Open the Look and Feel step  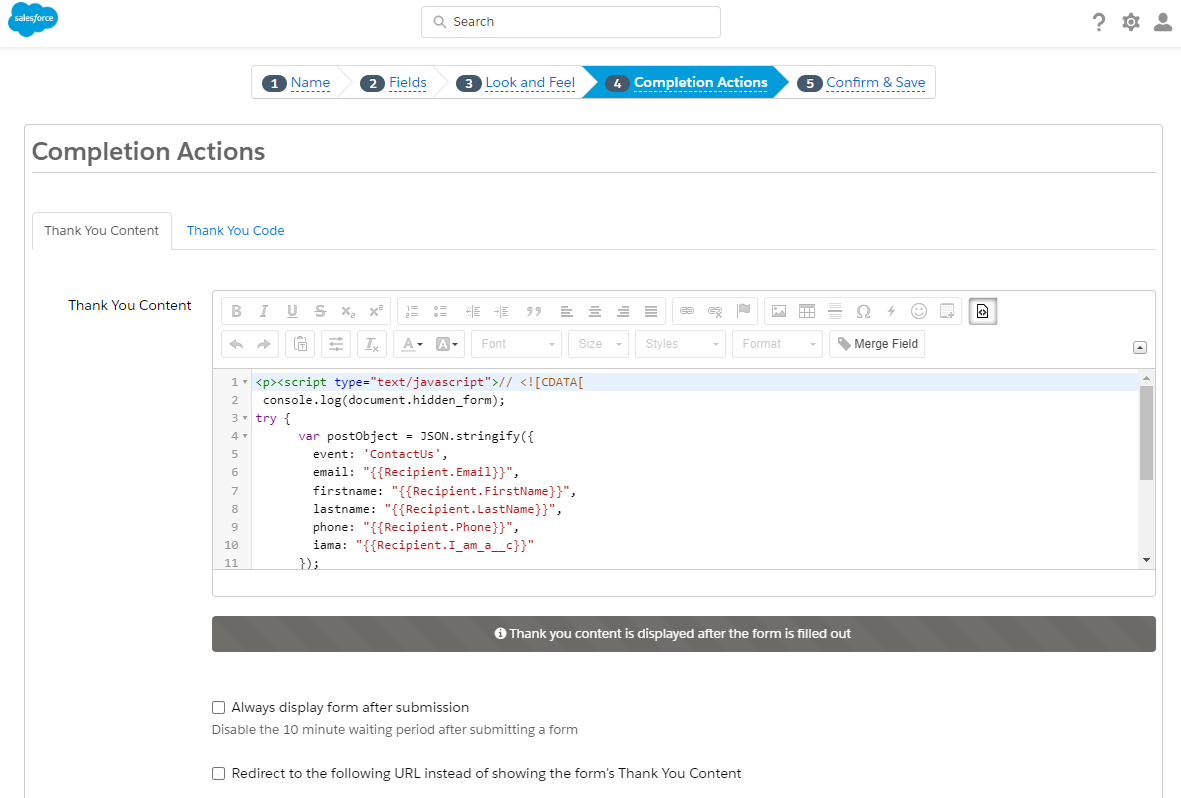pos(530,82)
